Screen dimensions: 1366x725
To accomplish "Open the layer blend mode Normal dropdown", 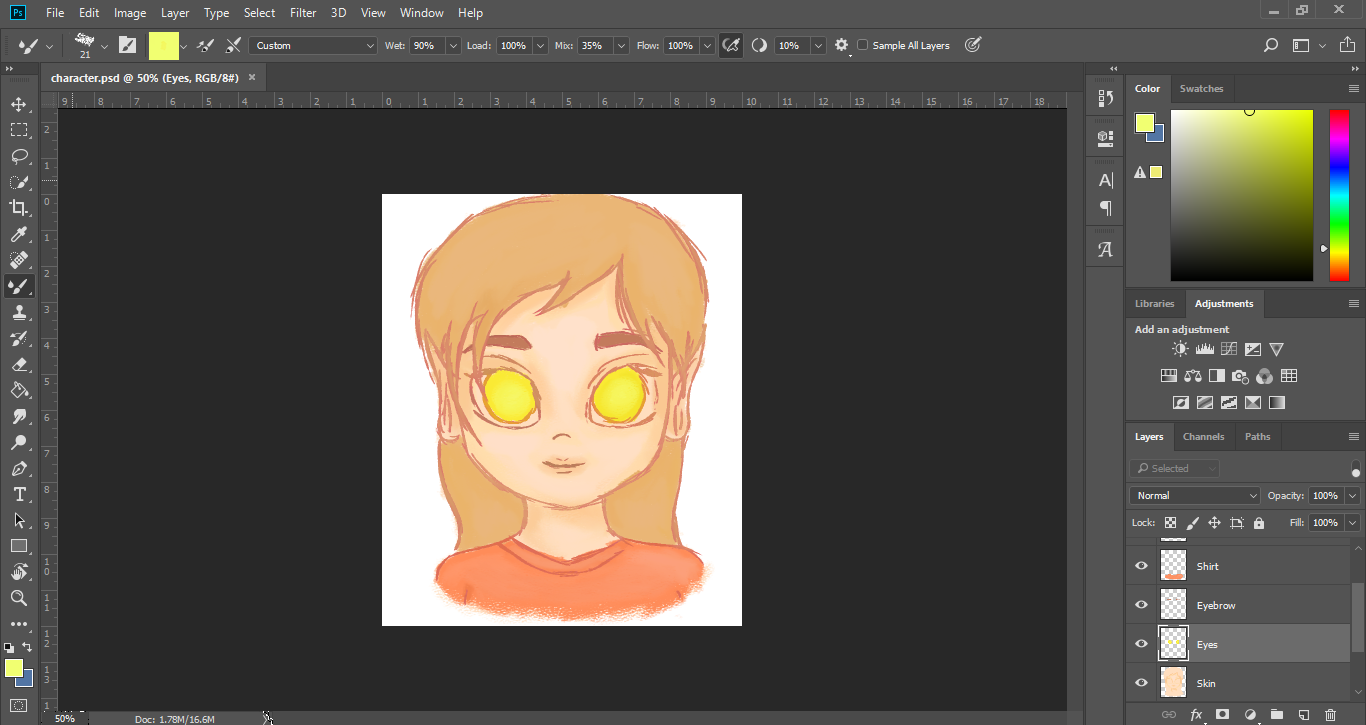I will [x=1195, y=495].
